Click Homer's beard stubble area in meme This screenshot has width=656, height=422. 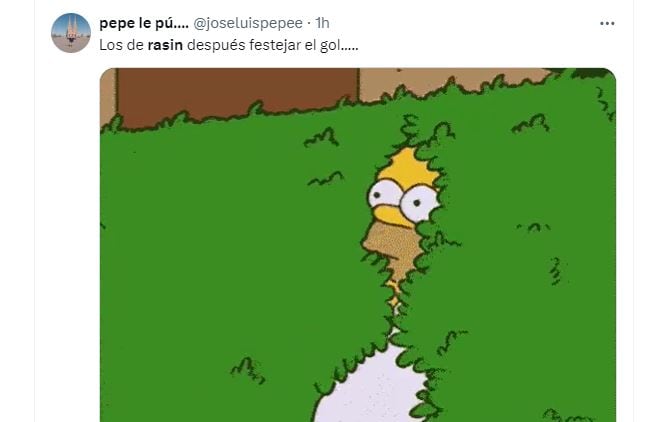pyautogui.click(x=391, y=245)
